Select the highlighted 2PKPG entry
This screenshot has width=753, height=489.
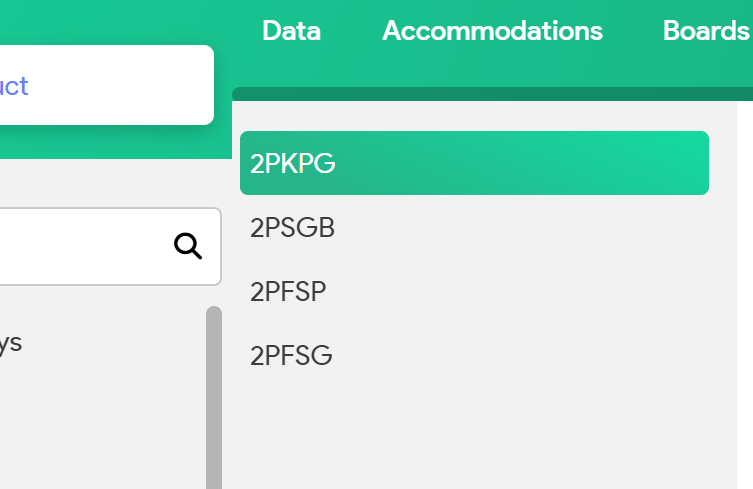point(474,163)
